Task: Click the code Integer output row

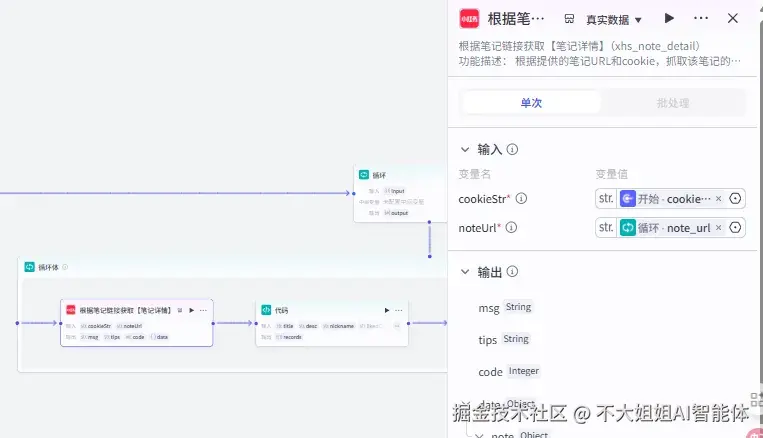Action: coord(509,371)
